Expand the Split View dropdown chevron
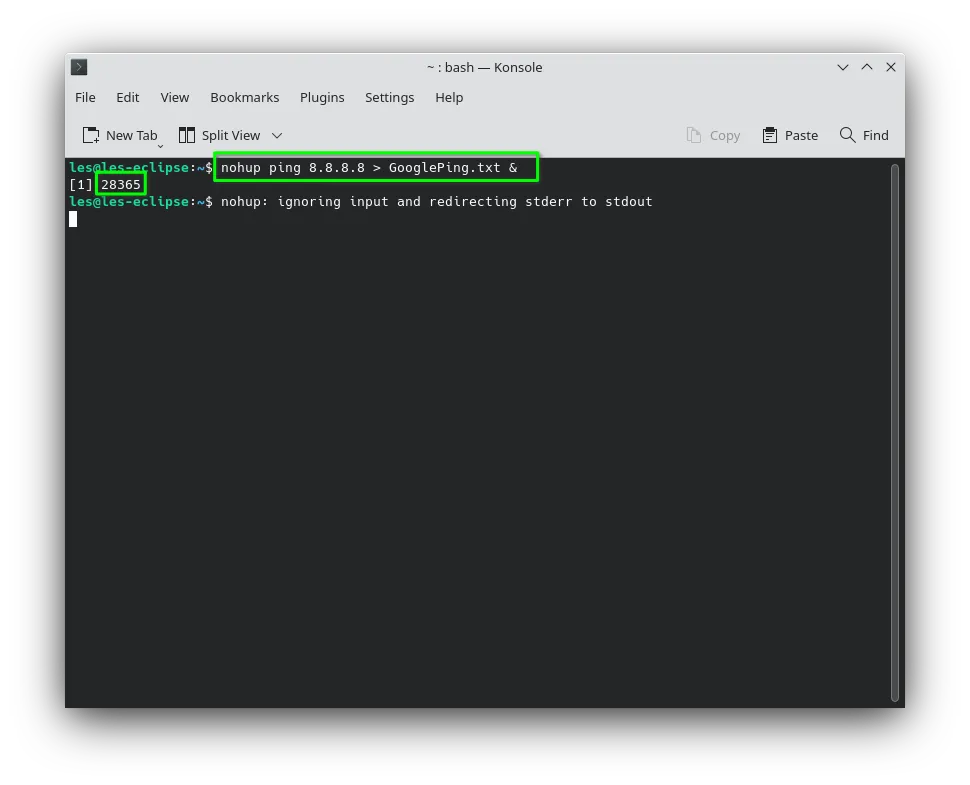This screenshot has width=970, height=785. [277, 135]
